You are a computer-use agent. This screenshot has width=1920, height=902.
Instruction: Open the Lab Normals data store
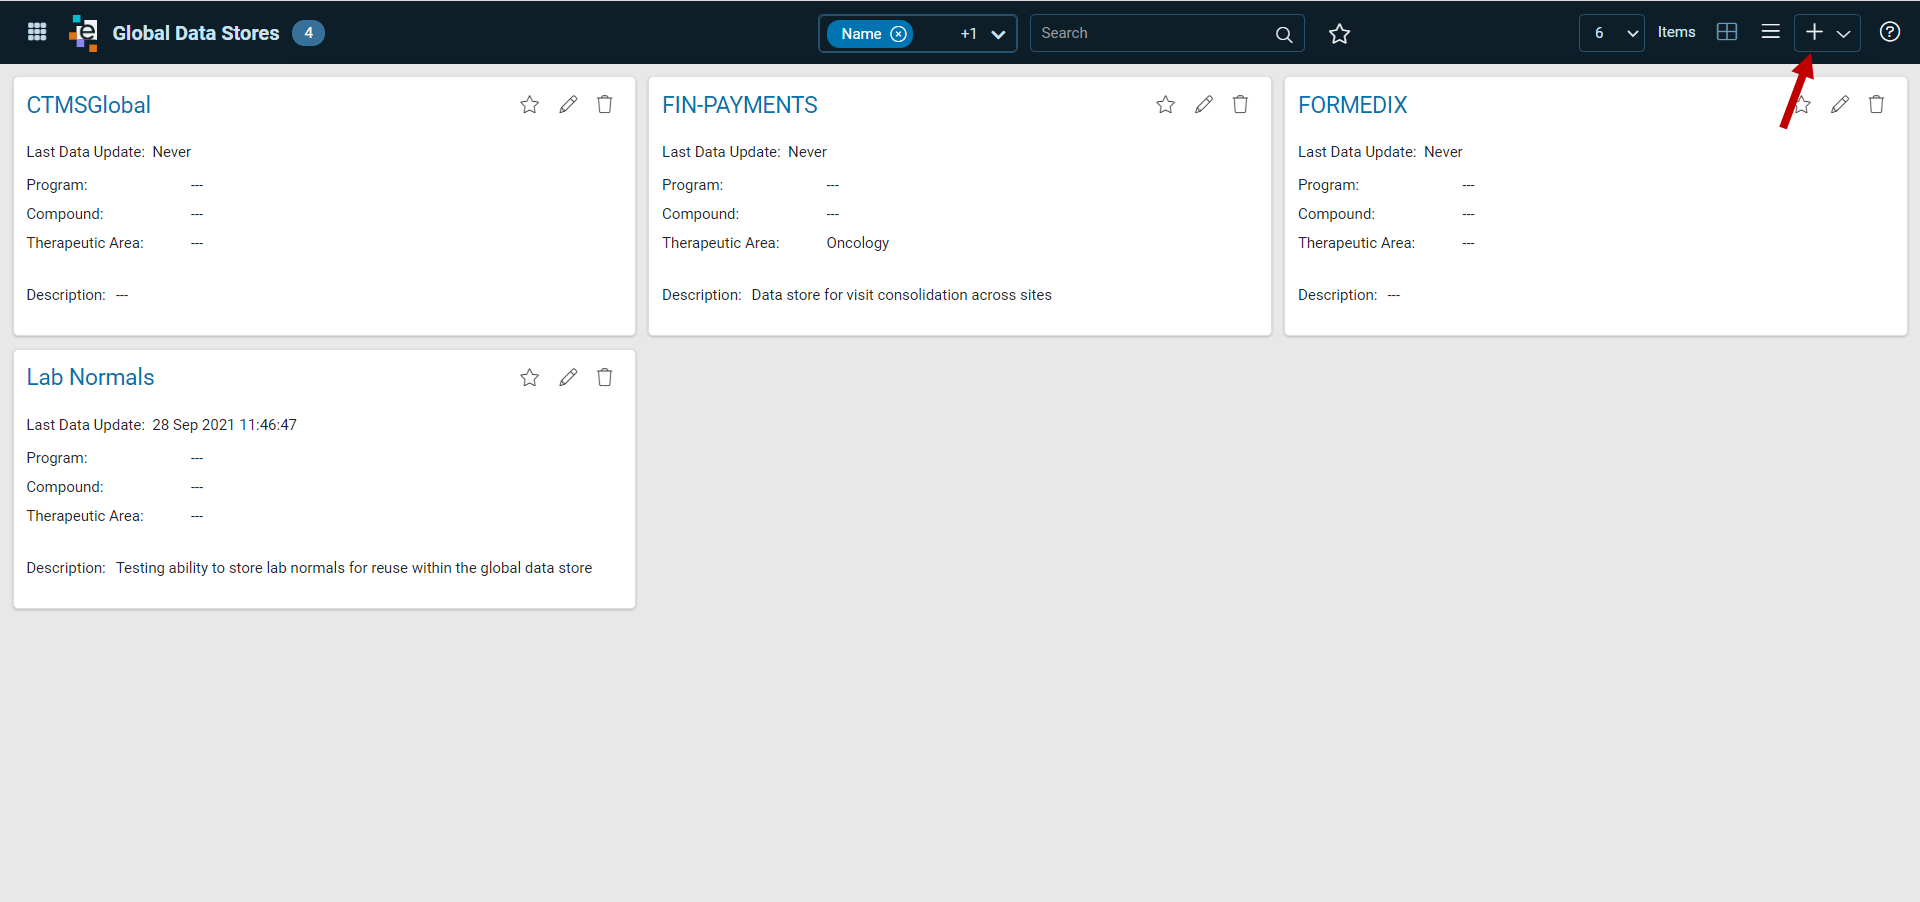point(90,377)
